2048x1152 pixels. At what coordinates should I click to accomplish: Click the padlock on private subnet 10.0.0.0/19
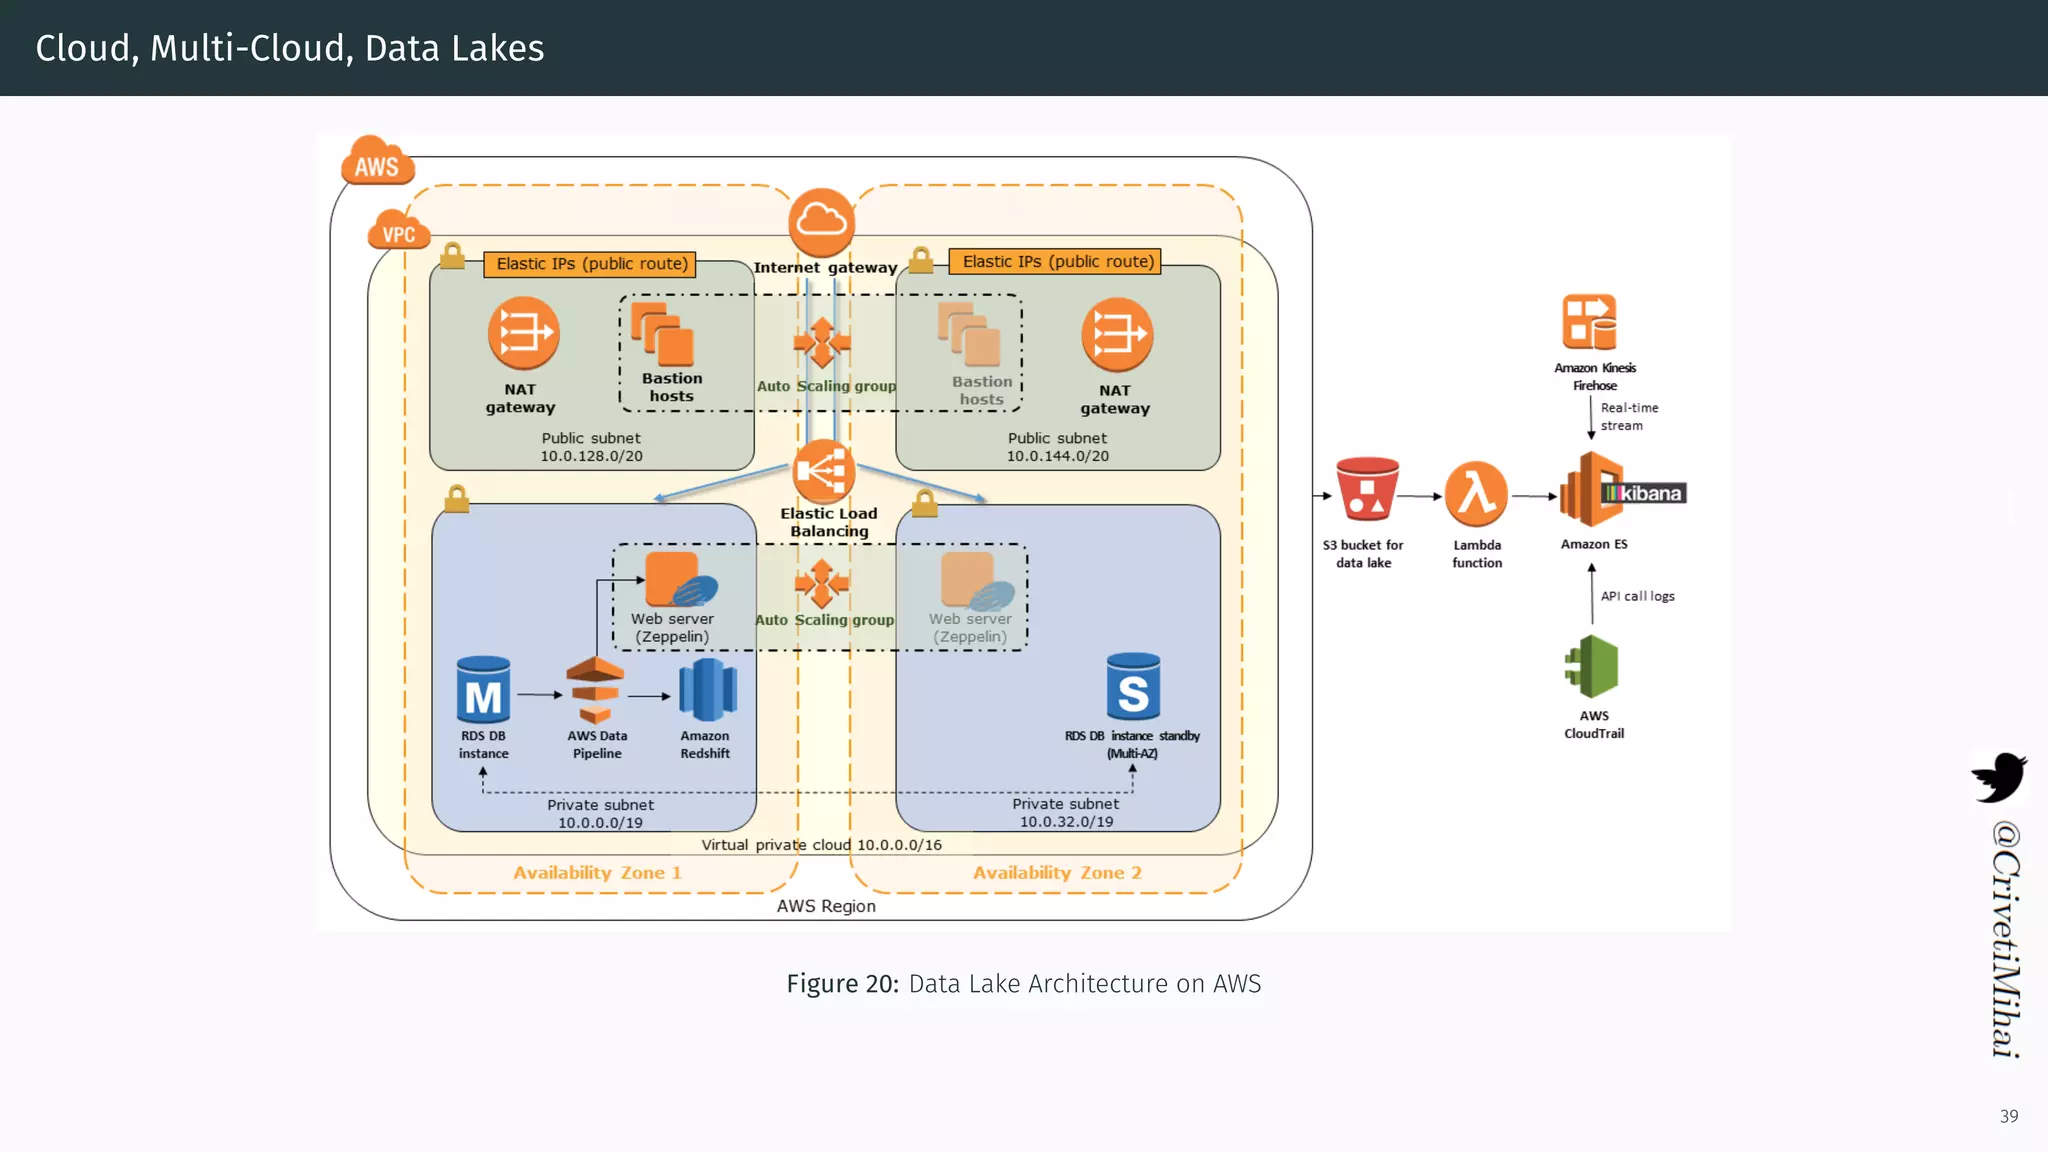457,498
